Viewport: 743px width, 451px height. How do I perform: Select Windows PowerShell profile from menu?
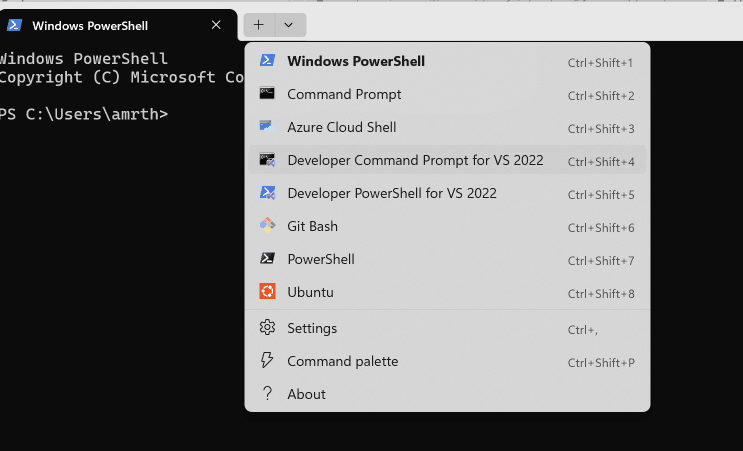pyautogui.click(x=447, y=61)
